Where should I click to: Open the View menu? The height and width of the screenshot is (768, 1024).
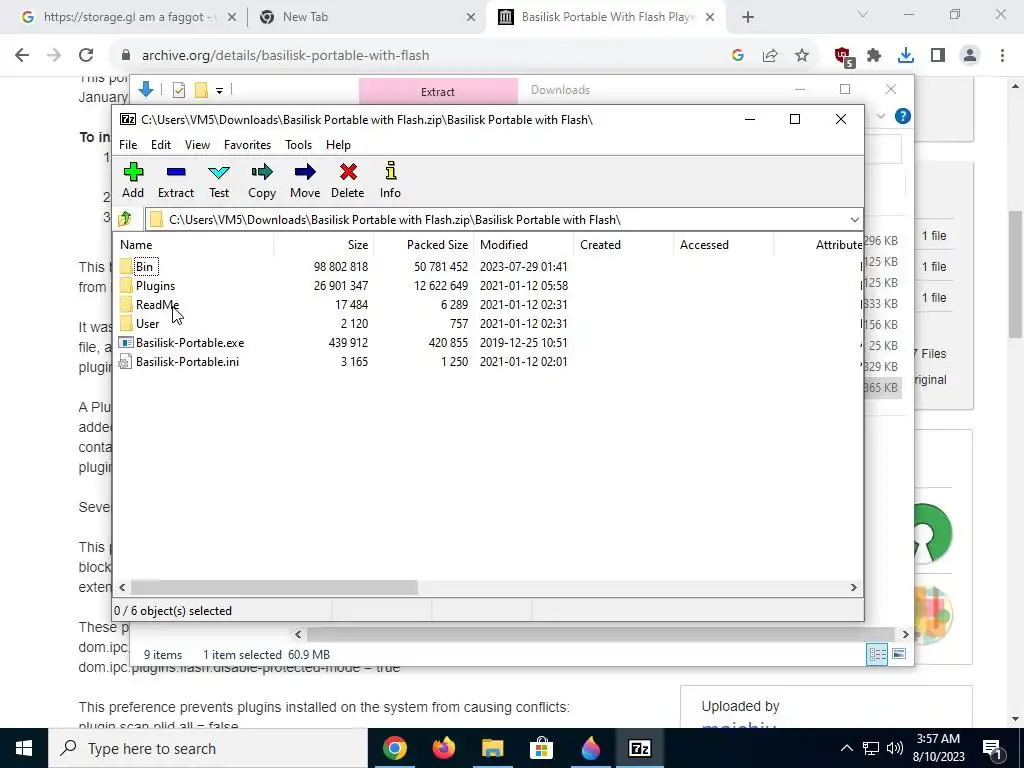tap(197, 145)
